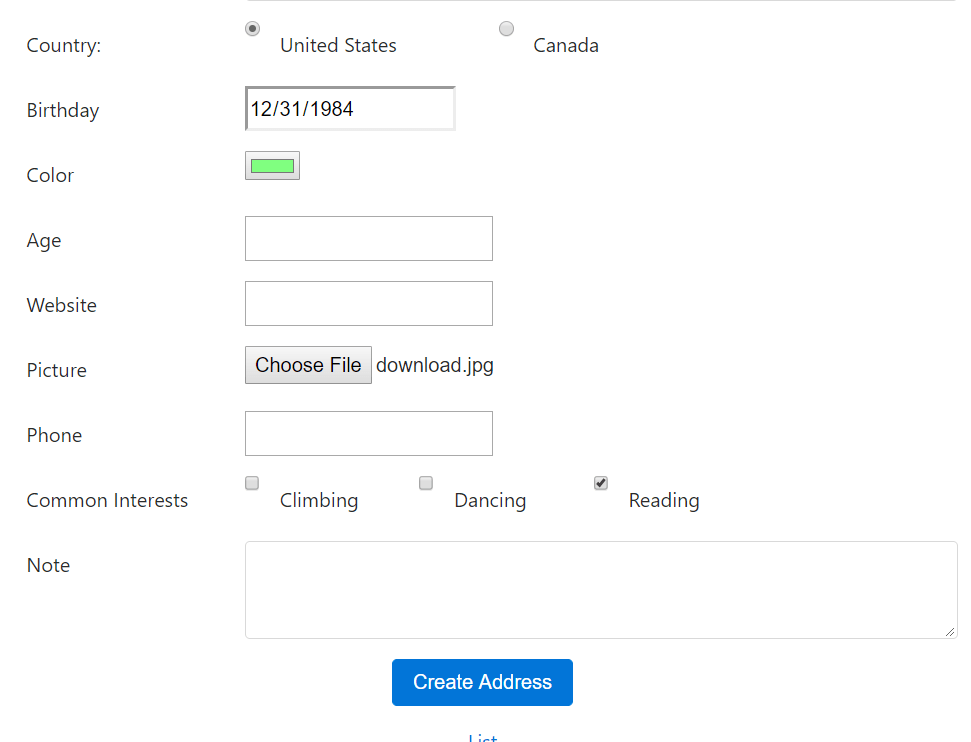The width and height of the screenshot is (971, 742).
Task: Select the United States radio button
Action: coord(252,28)
